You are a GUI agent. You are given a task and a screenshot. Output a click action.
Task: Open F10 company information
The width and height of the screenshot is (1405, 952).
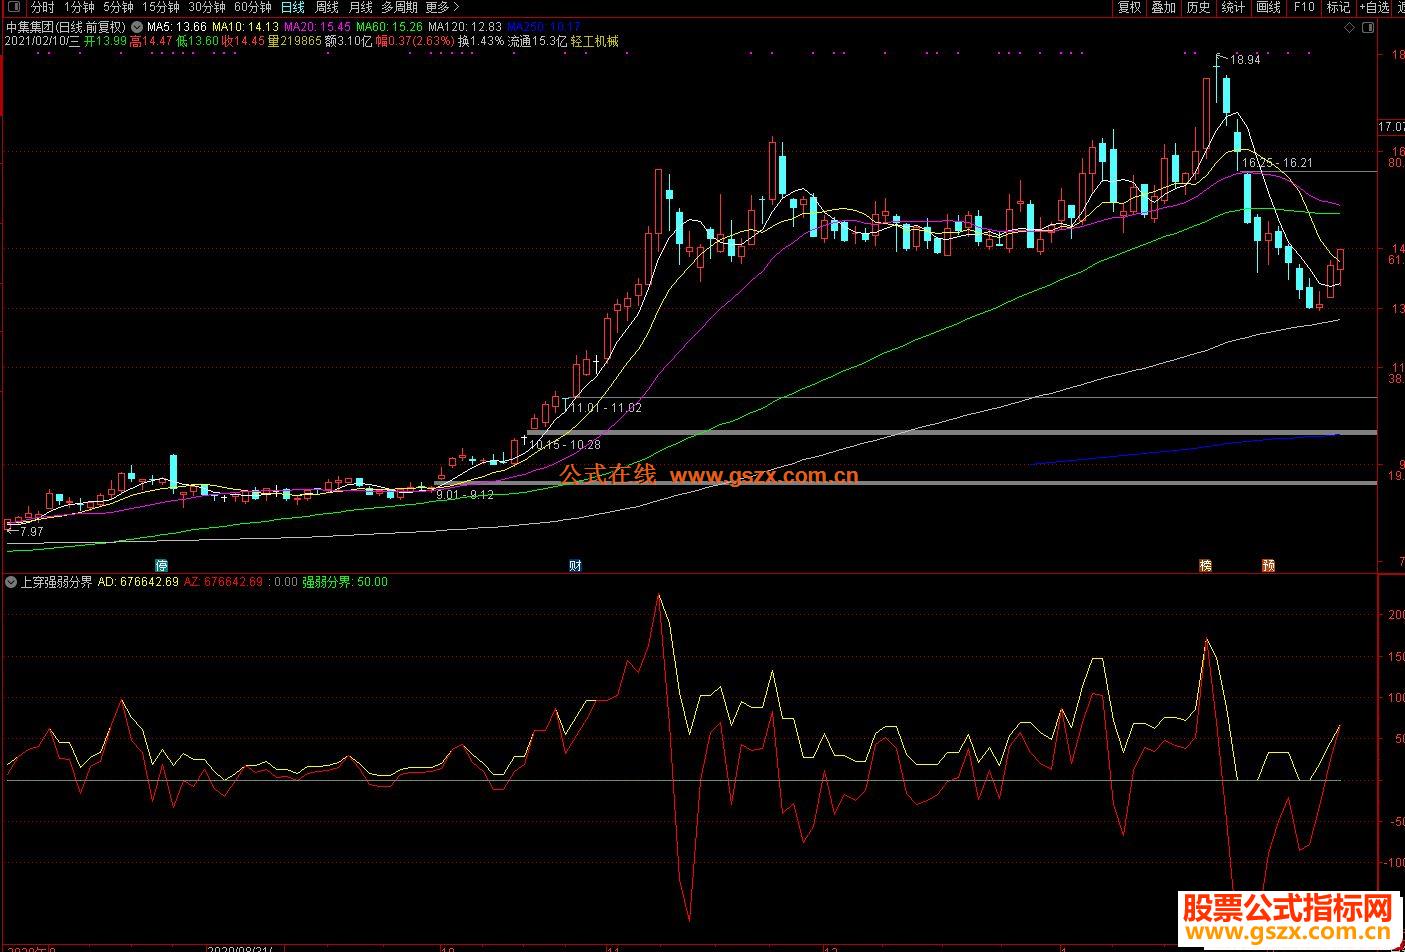(x=1303, y=7)
